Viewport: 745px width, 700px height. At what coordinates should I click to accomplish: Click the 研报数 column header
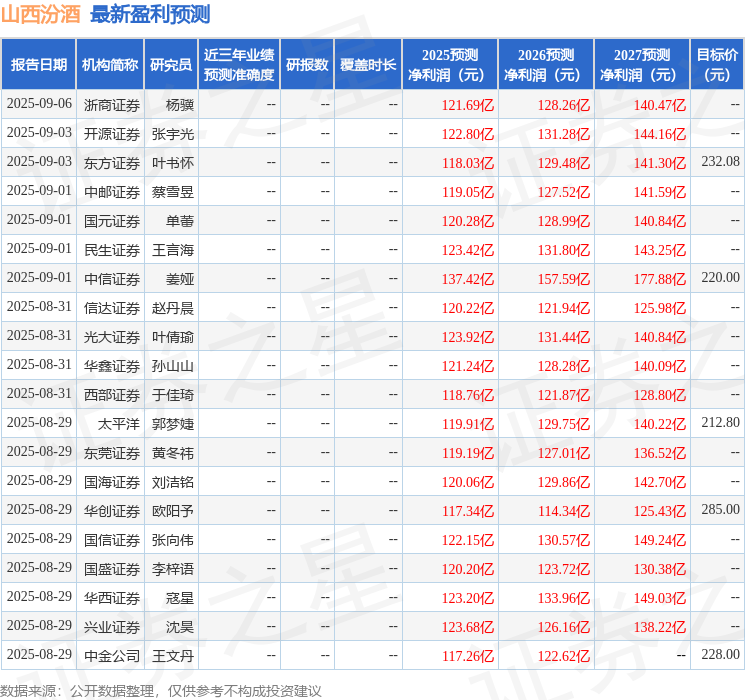(307, 65)
